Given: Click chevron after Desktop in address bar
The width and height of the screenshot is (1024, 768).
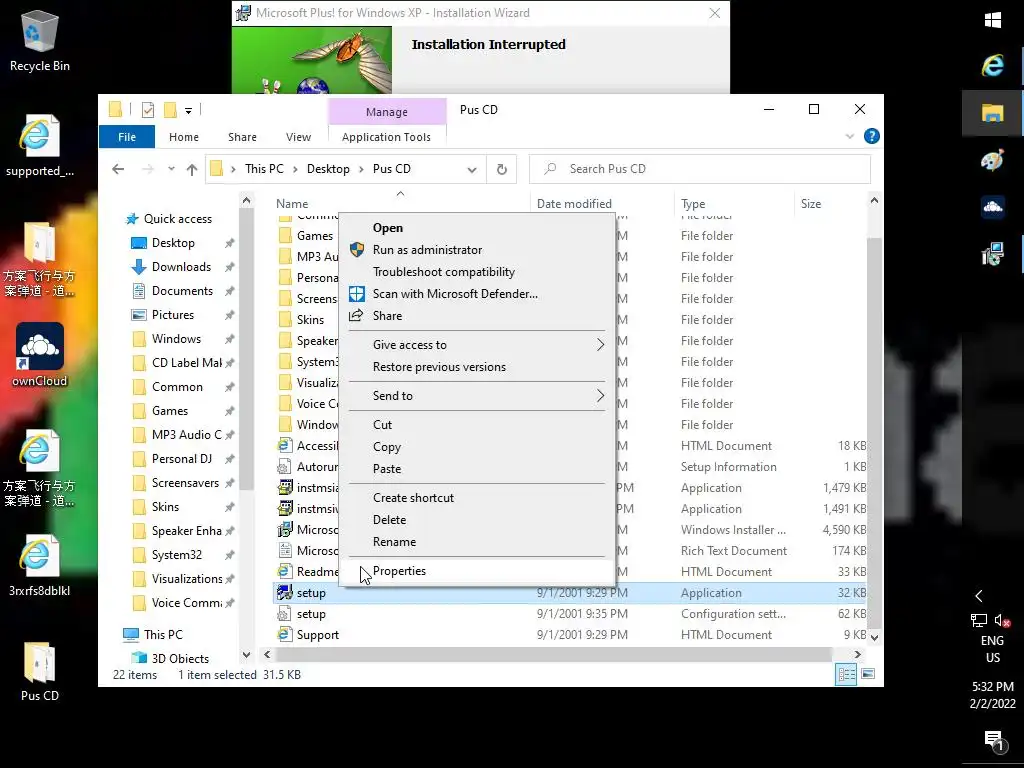Looking at the screenshot, I should 361,169.
